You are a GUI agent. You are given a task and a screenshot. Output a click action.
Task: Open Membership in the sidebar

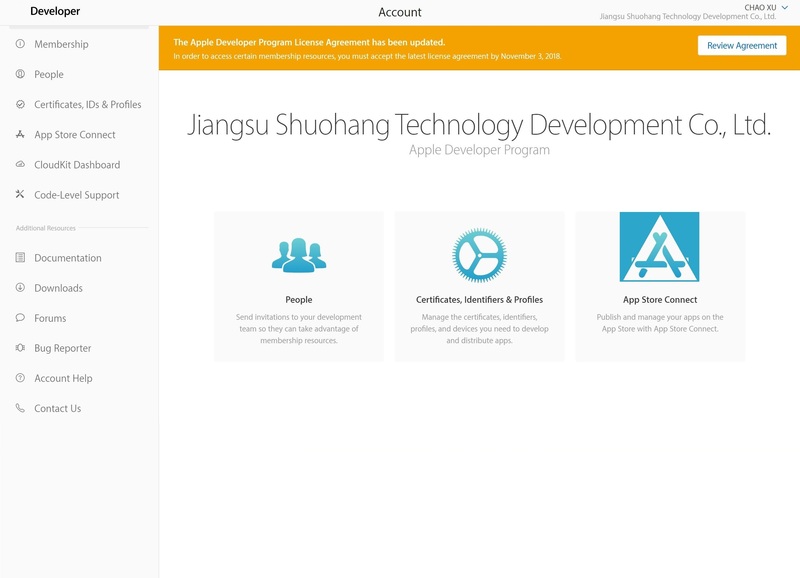[x=61, y=44]
